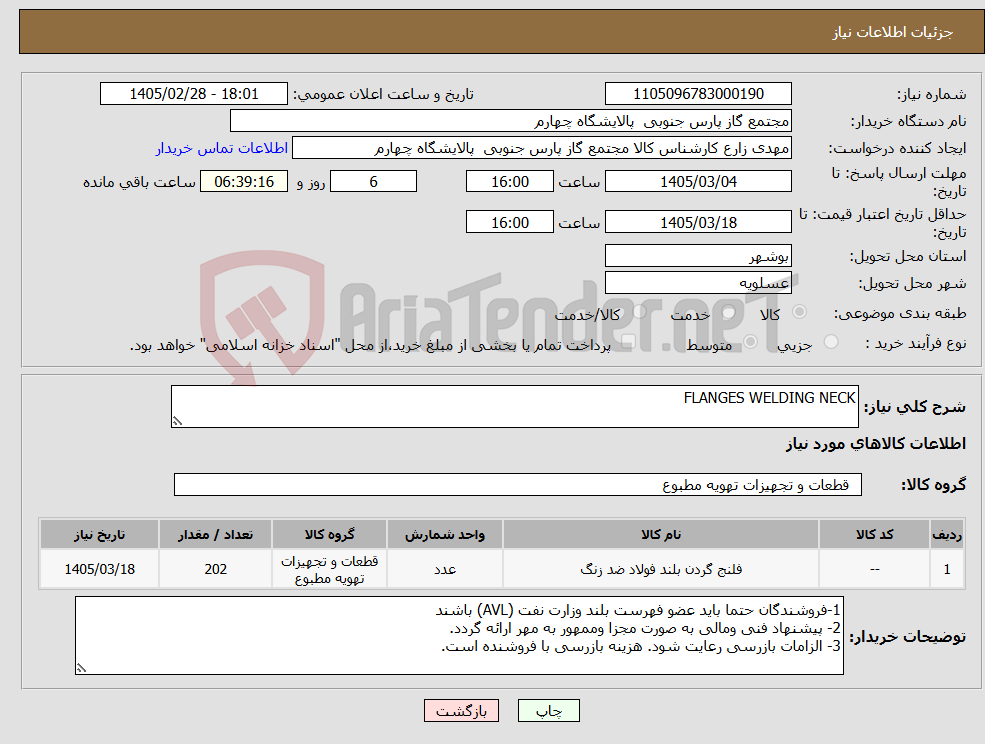Click the response deadline date 1405/03/04

[698, 182]
